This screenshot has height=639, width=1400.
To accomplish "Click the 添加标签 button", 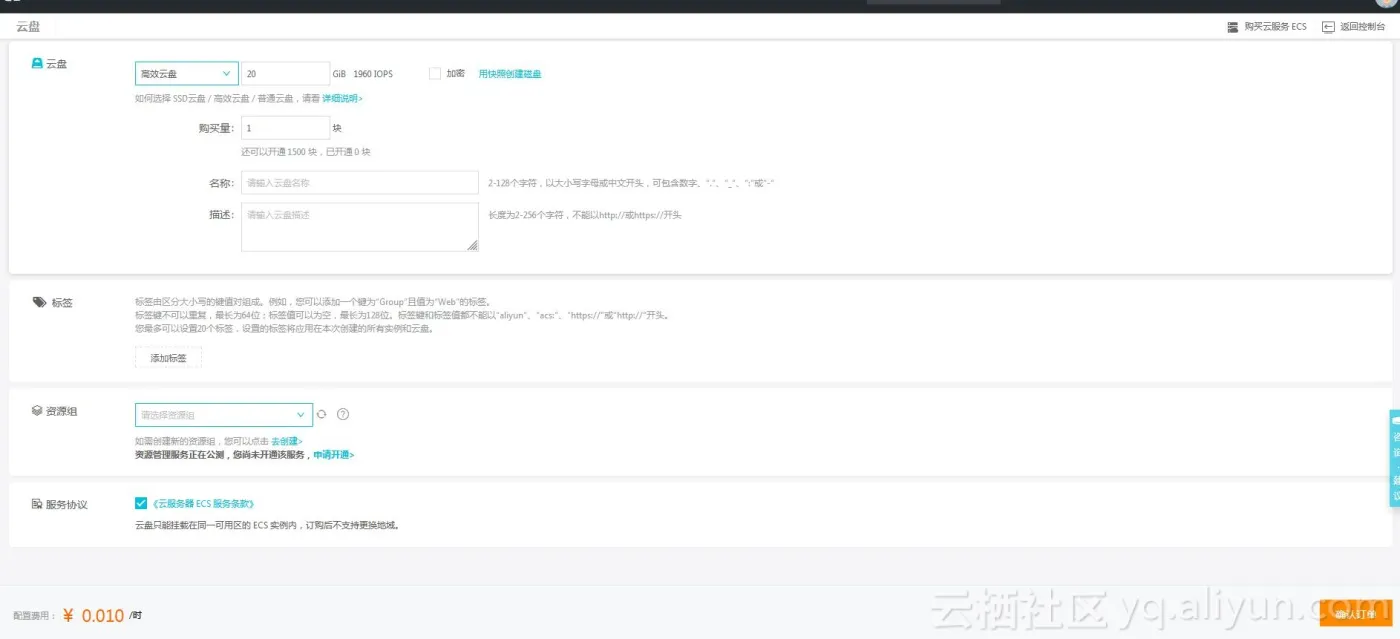I will click(168, 358).
